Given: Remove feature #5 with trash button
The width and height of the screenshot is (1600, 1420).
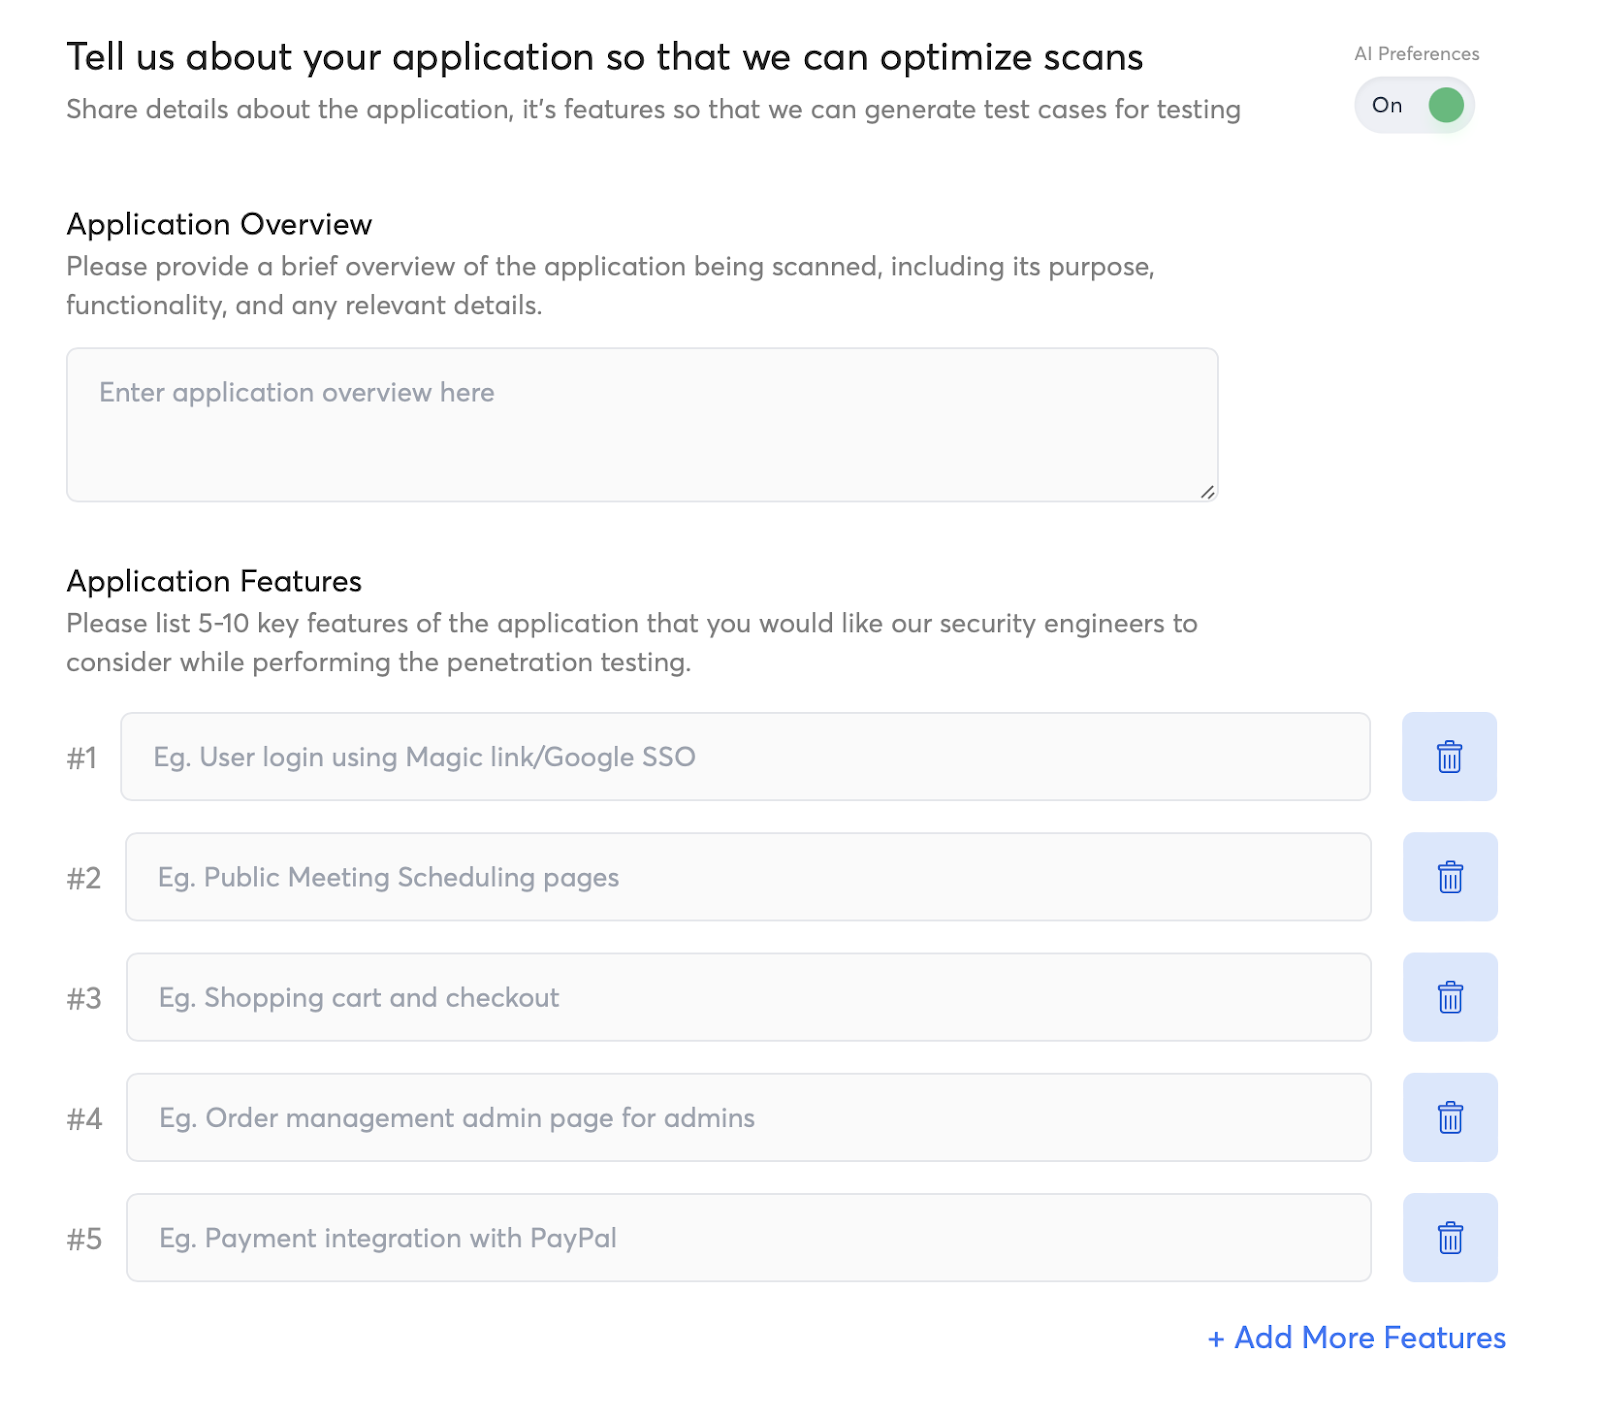Looking at the screenshot, I should pyautogui.click(x=1450, y=1238).
